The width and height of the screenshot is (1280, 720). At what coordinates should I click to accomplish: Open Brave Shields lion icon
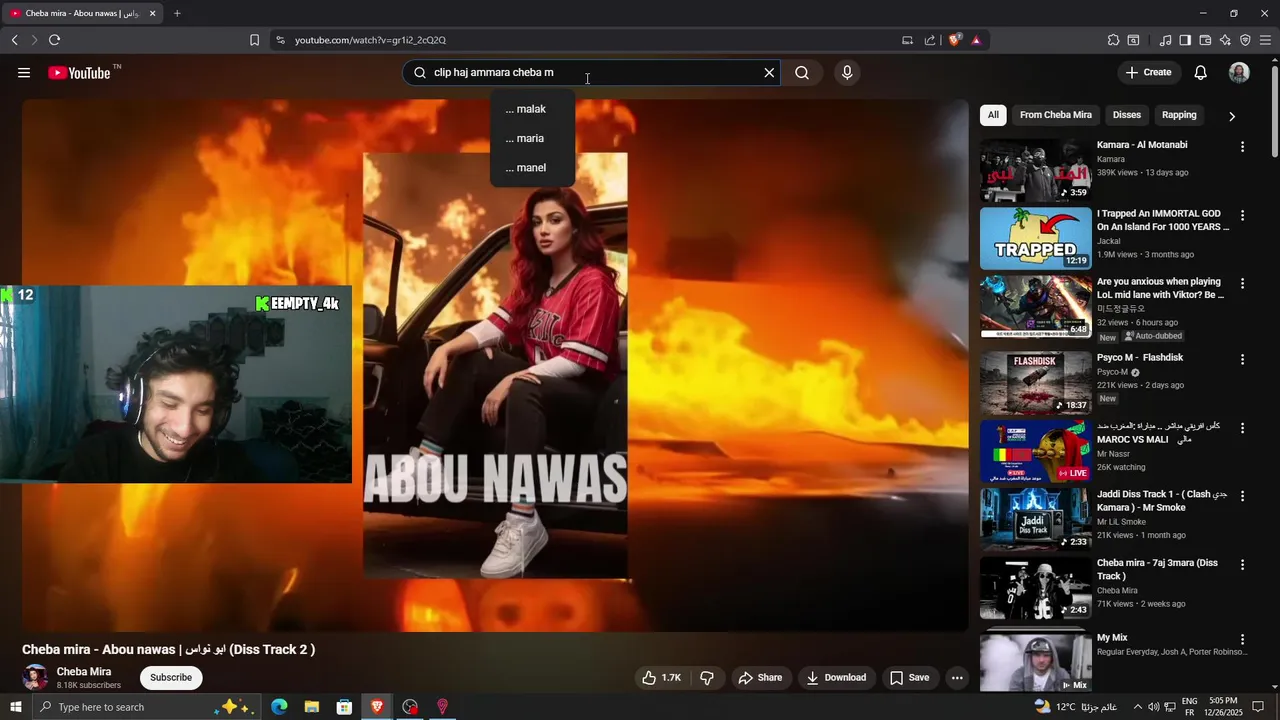pyautogui.click(x=954, y=40)
